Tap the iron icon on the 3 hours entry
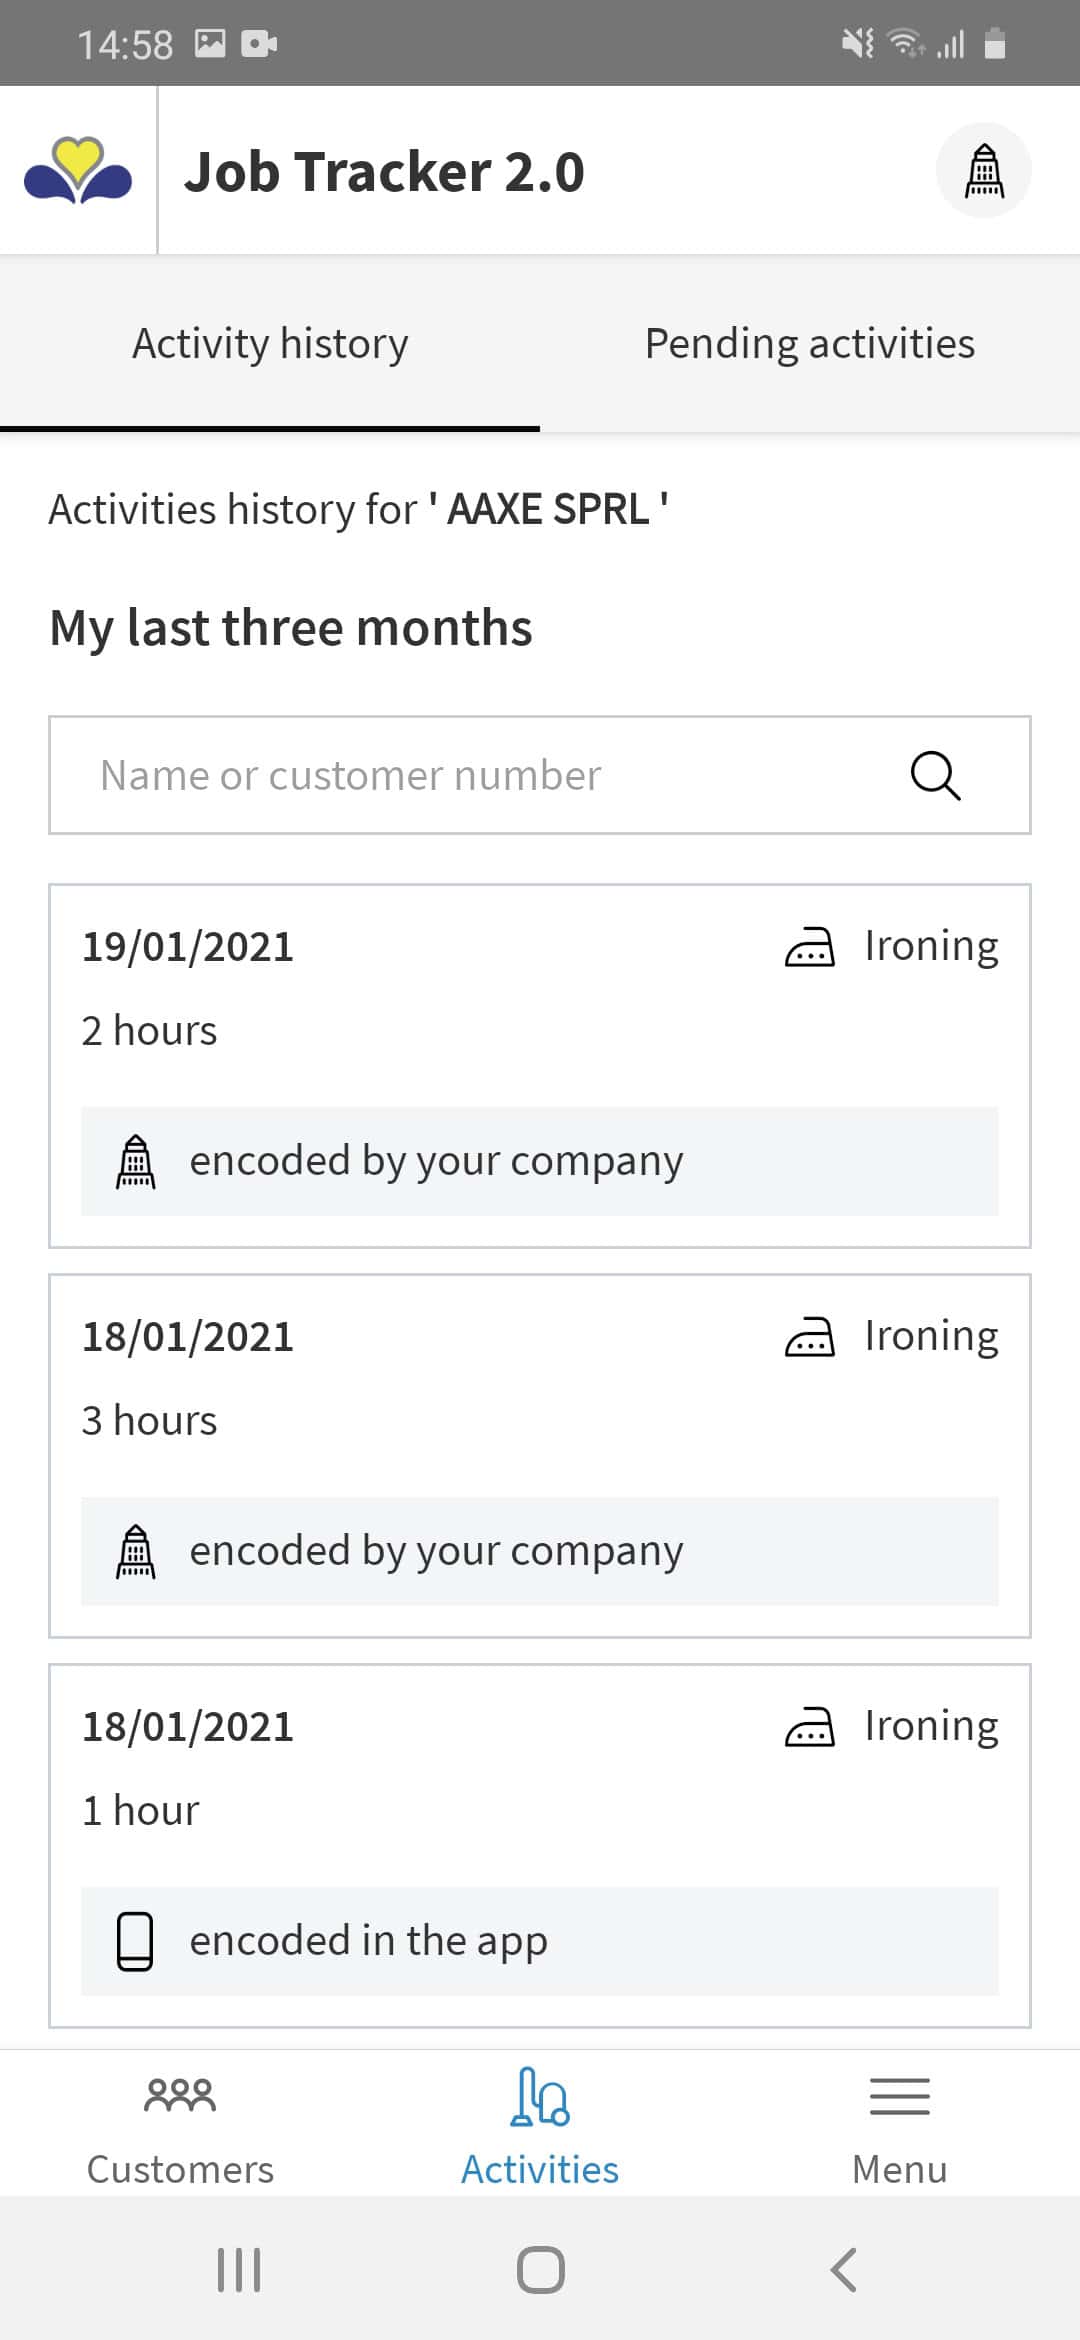This screenshot has height=2340, width=1080. pyautogui.click(x=809, y=1337)
